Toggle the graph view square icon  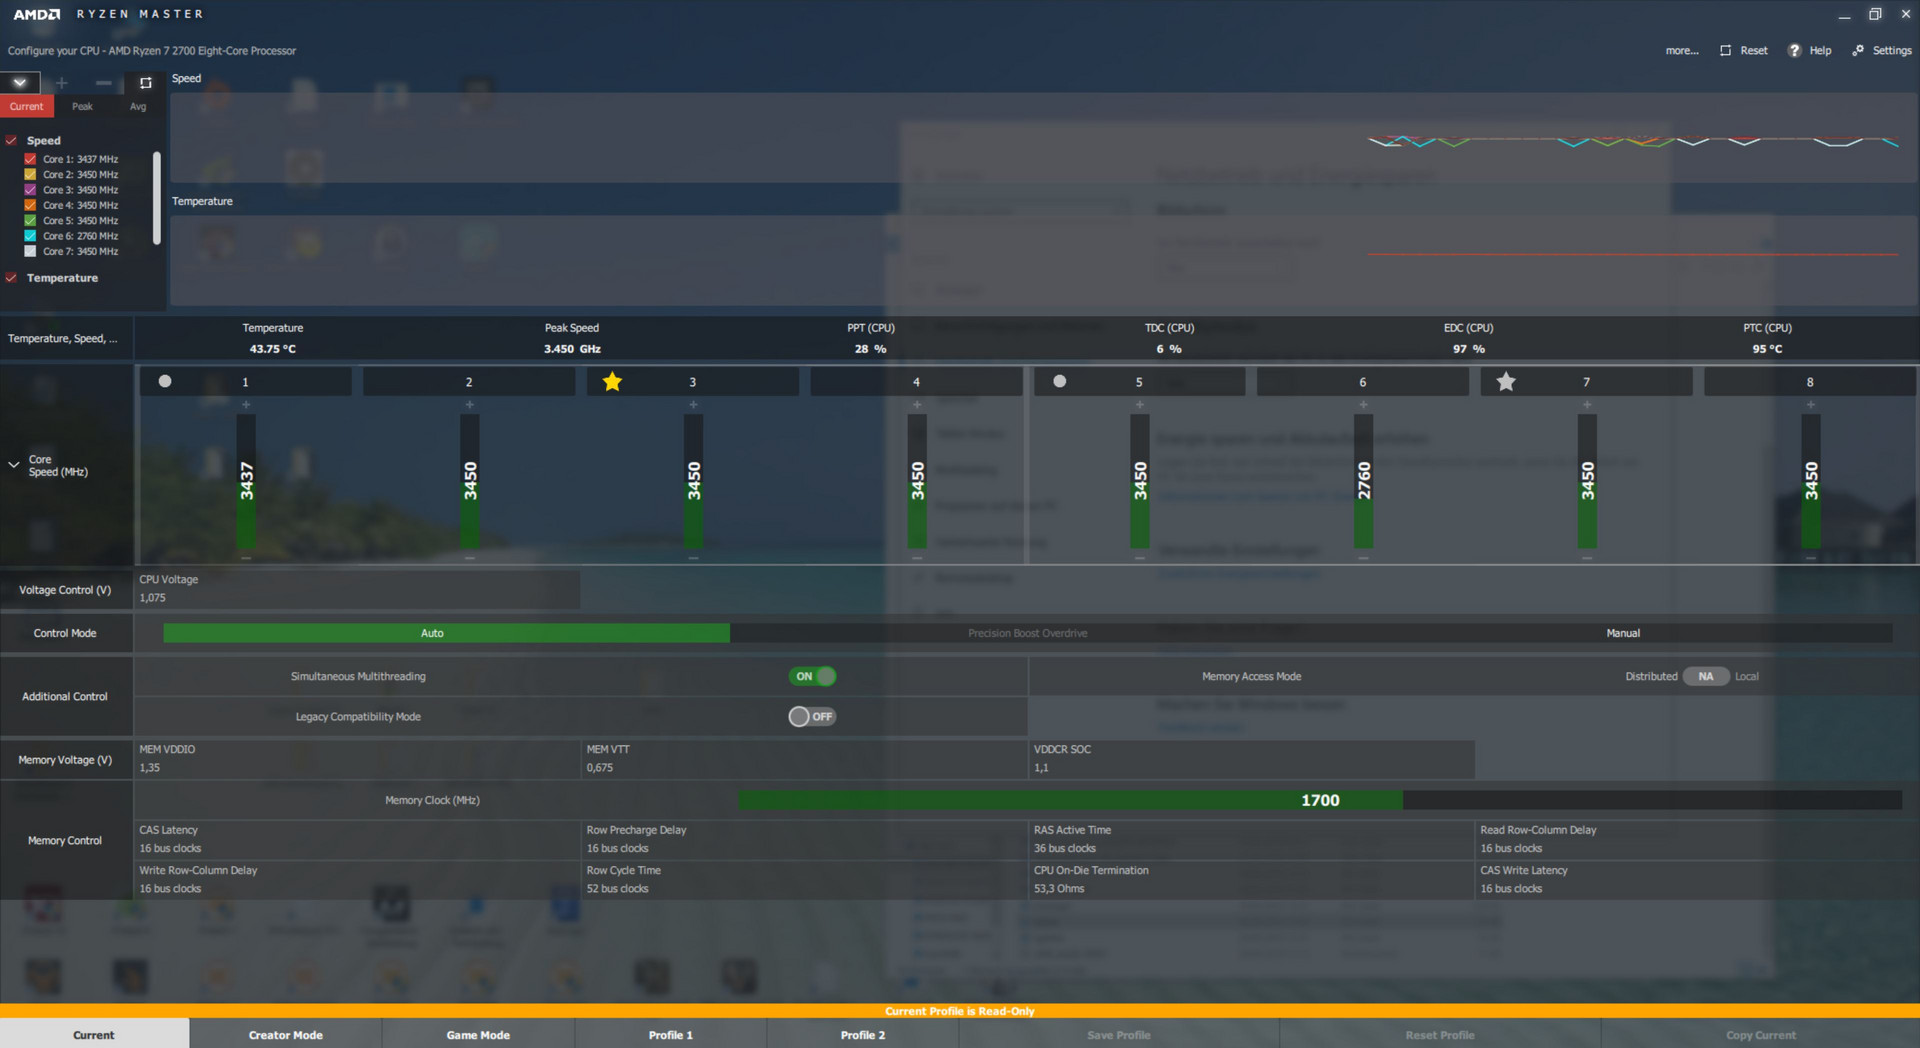[146, 83]
